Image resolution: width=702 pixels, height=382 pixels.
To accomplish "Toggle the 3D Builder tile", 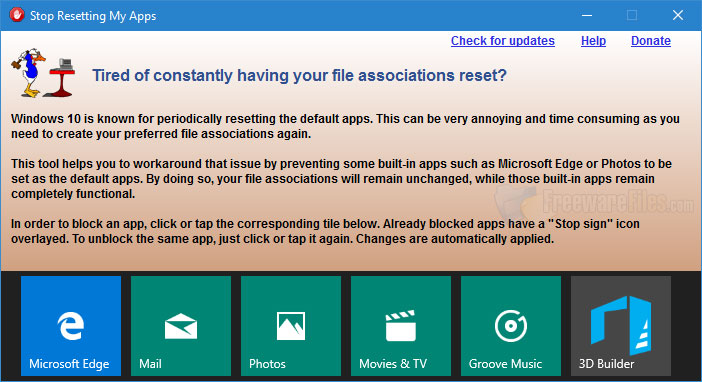I will click(621, 326).
